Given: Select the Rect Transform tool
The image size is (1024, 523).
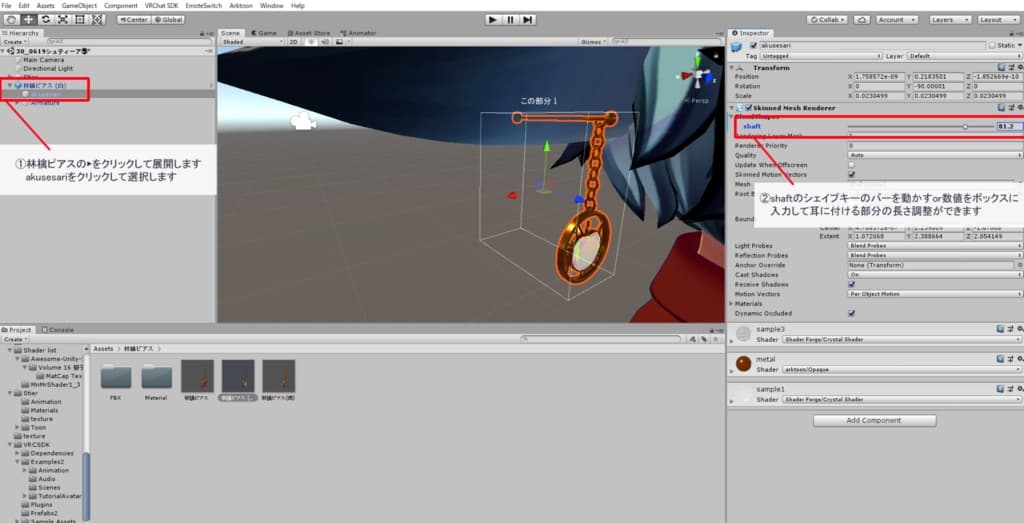Looking at the screenshot, I should pyautogui.click(x=78, y=19).
